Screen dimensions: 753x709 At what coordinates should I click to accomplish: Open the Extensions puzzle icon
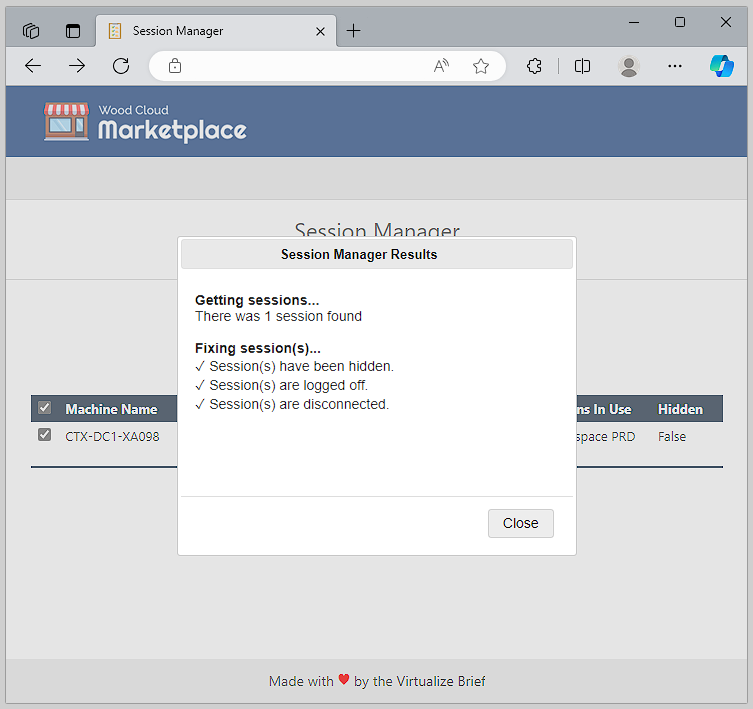click(x=534, y=66)
